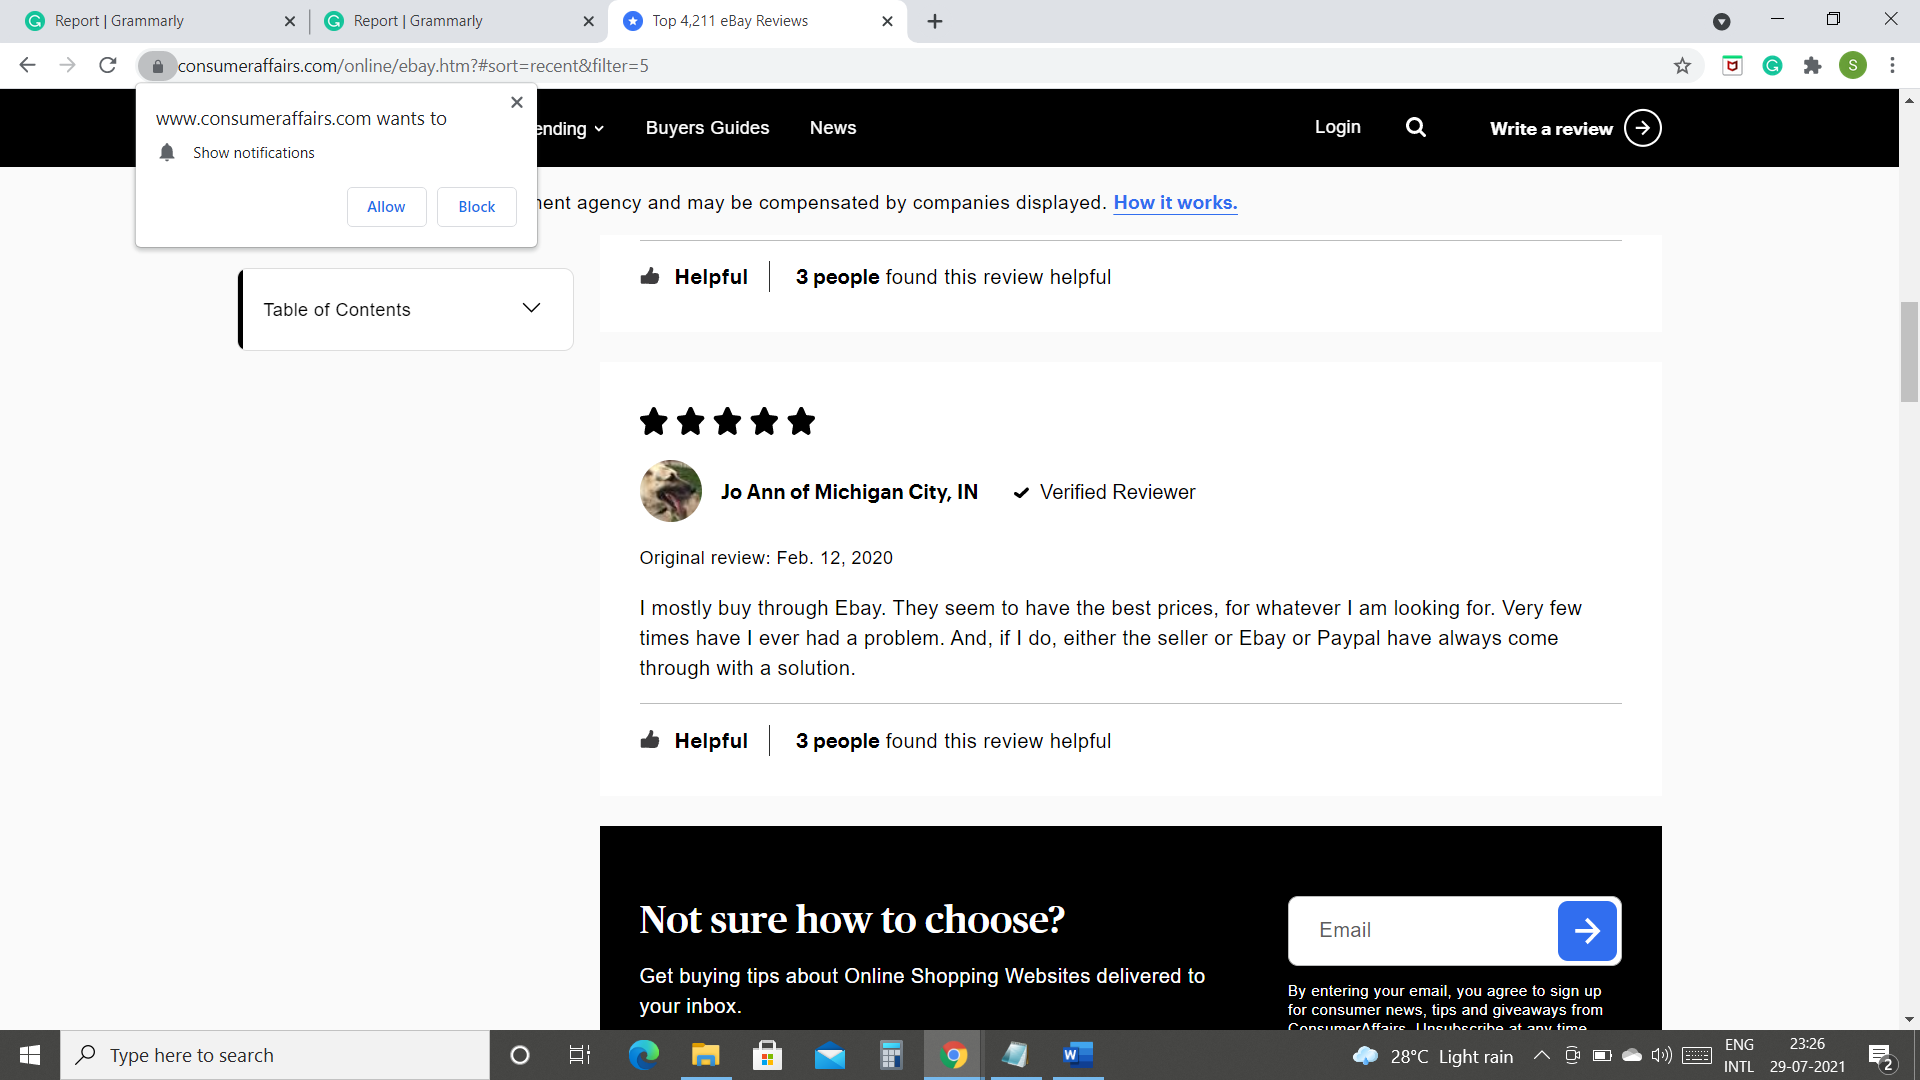Open the Extensions puzzle icon
The height and width of the screenshot is (1080, 1920).
tap(1812, 66)
